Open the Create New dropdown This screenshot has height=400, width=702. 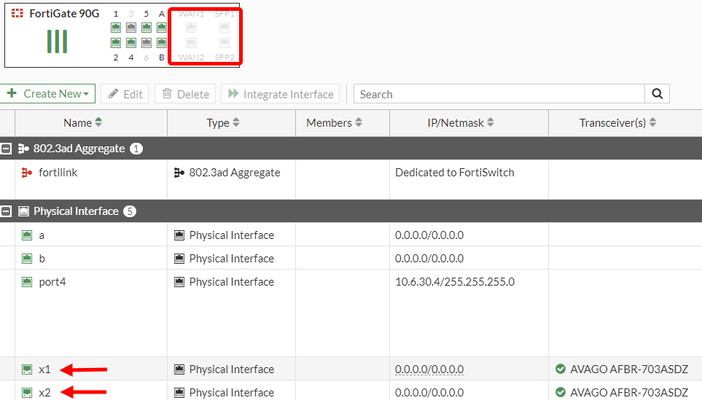47,94
